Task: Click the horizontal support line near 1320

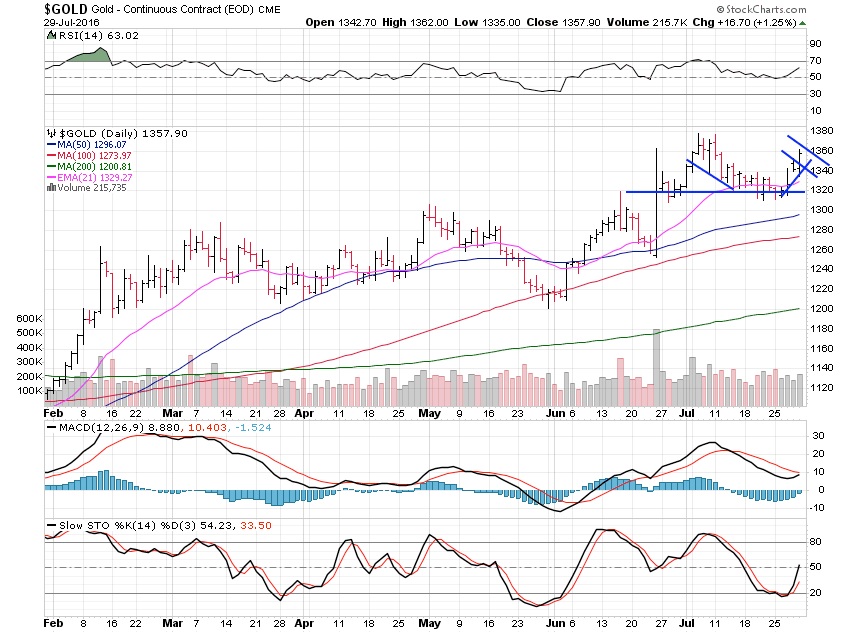Action: point(715,192)
